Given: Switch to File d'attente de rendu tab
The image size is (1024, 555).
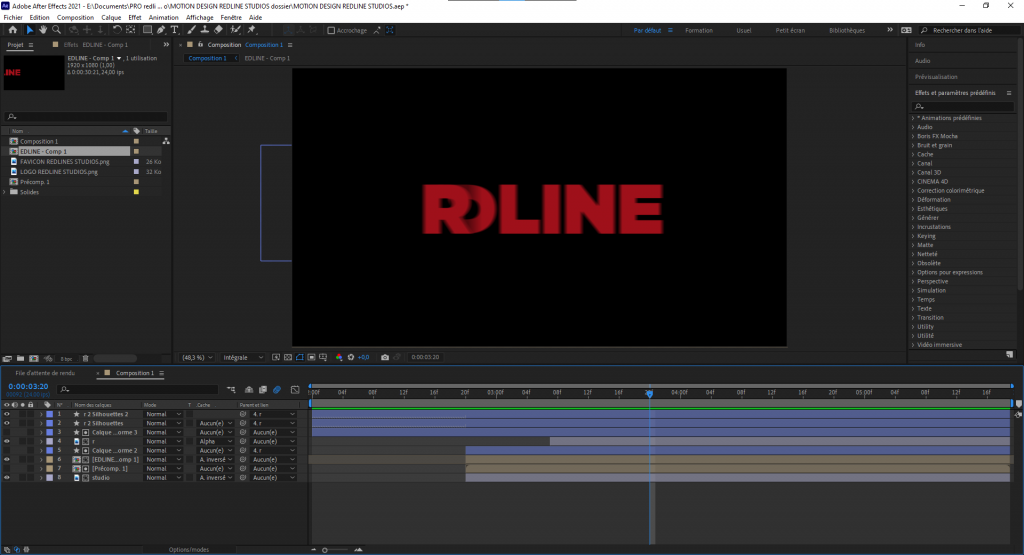Looking at the screenshot, I should click(45, 373).
